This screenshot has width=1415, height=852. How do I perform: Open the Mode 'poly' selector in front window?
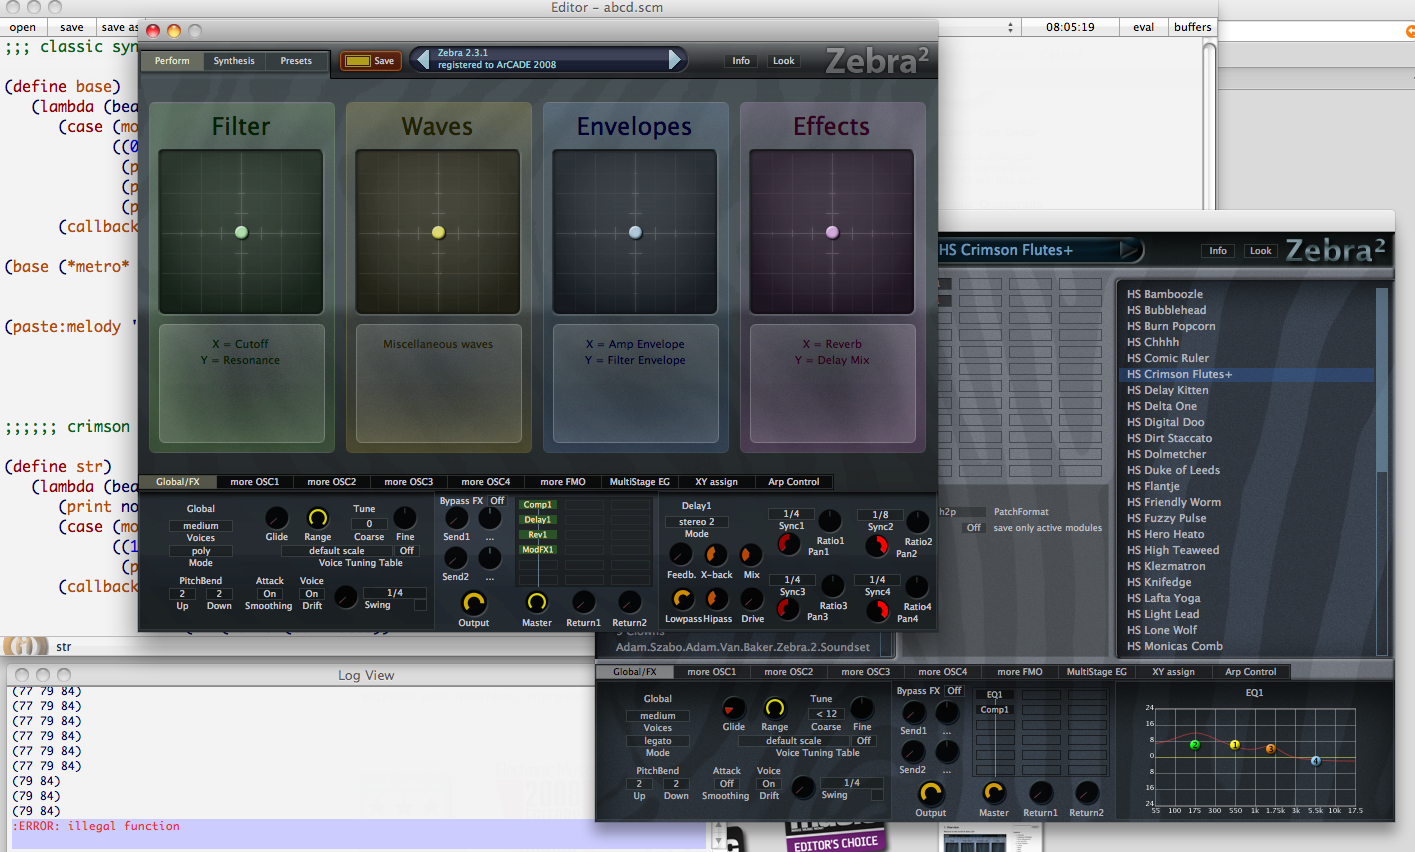[x=201, y=551]
